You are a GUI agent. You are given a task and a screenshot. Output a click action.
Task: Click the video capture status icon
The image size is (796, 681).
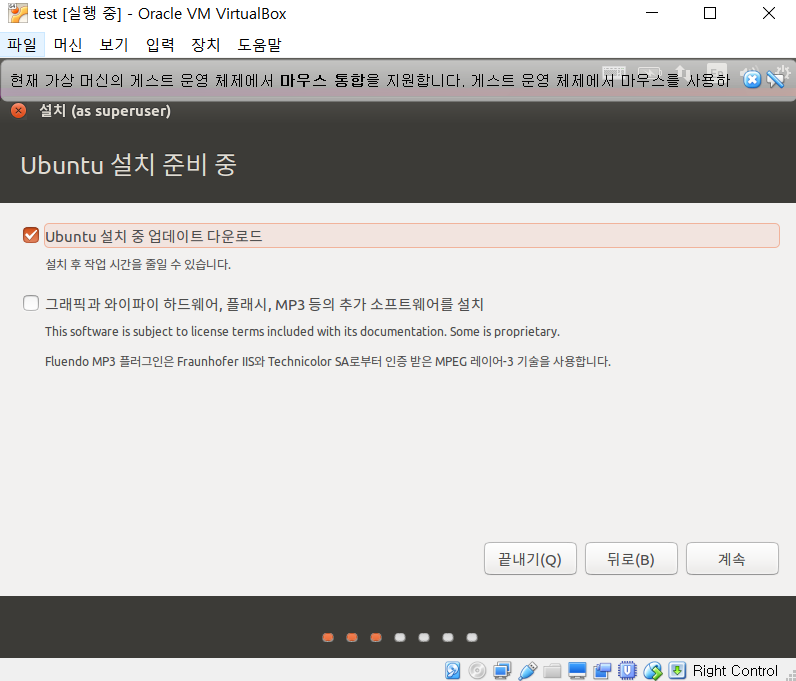coord(602,670)
